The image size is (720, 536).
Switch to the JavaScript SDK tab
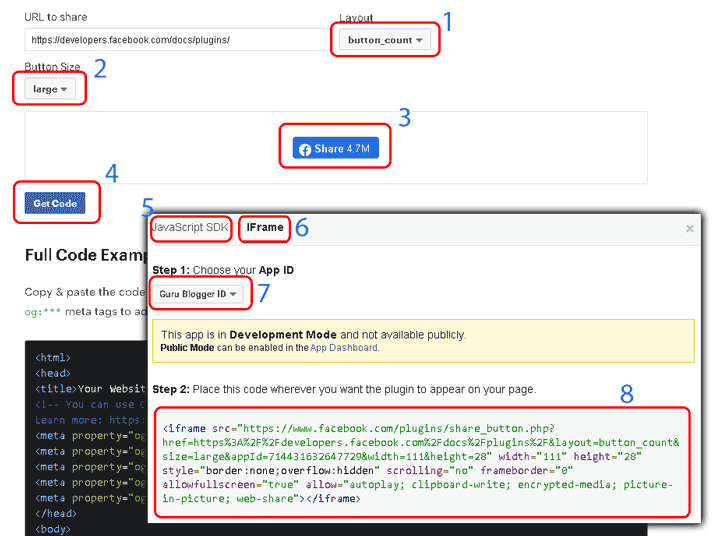(x=190, y=227)
